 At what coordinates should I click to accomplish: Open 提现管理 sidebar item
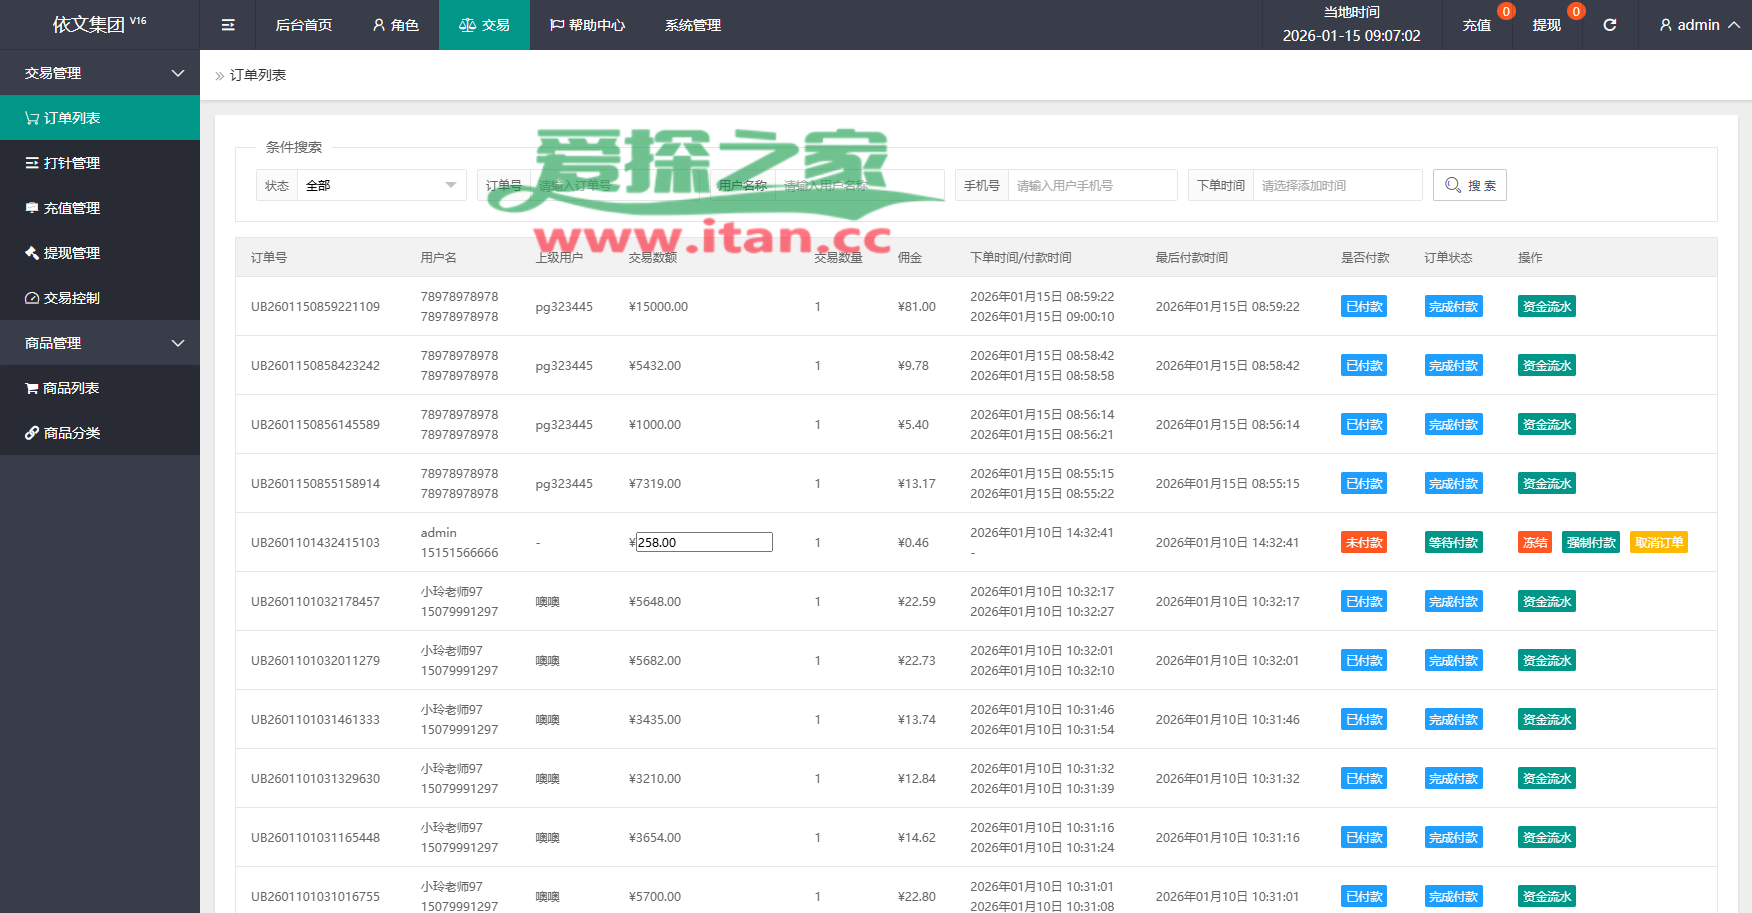100,253
